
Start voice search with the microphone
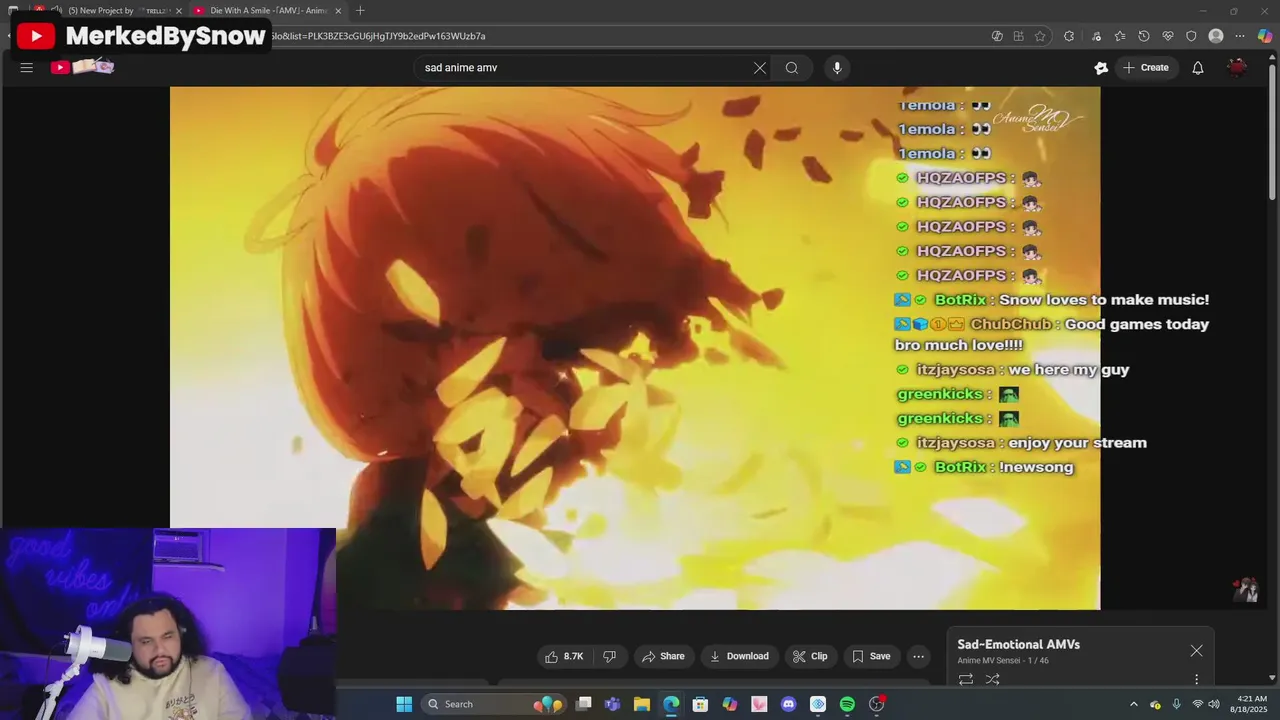[x=837, y=68]
